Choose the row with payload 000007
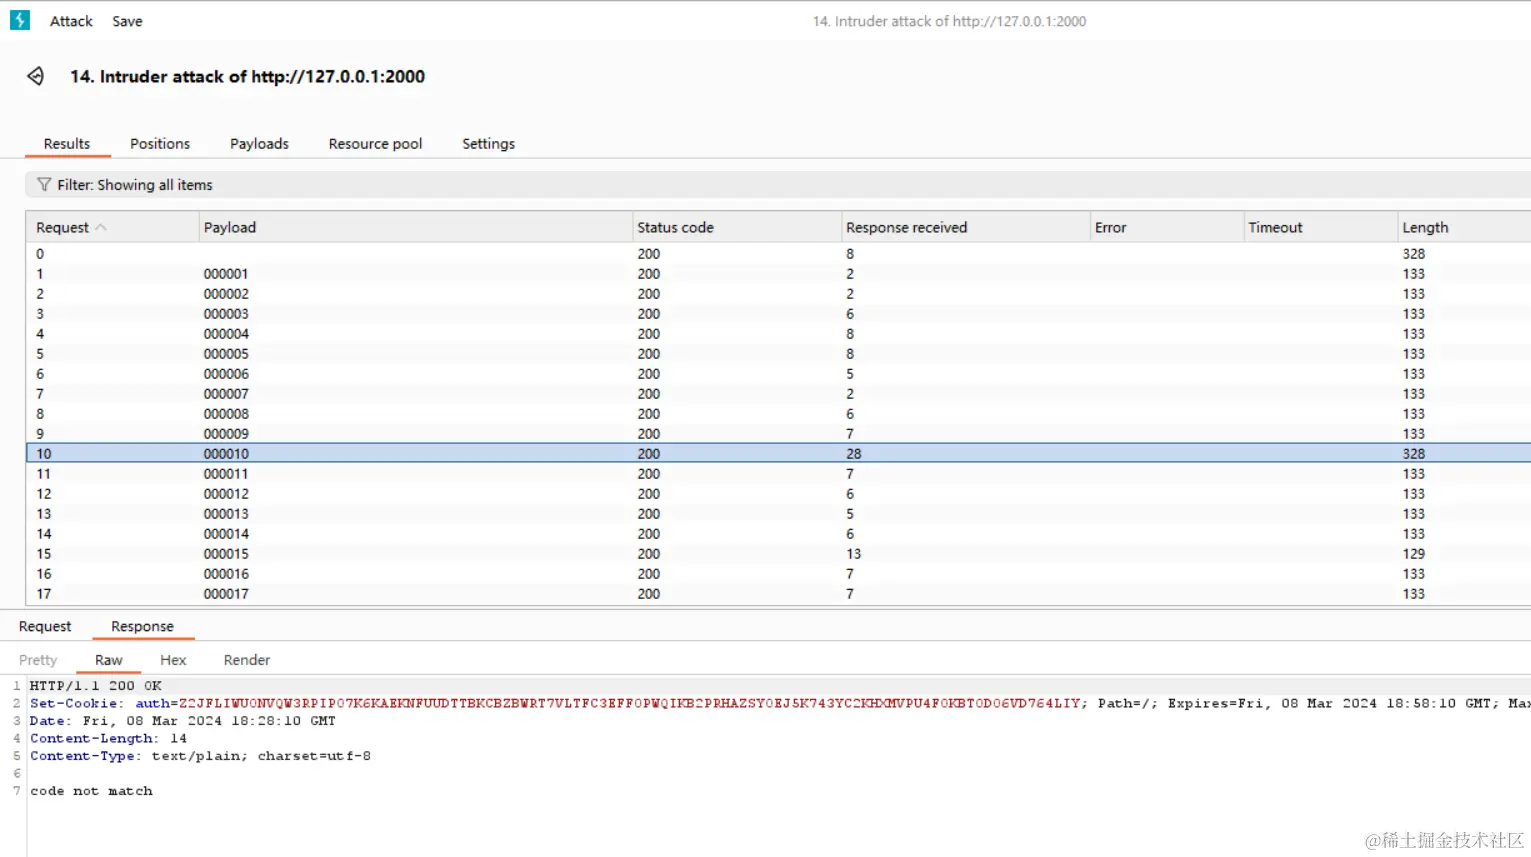Image resolution: width=1531 pixels, height=857 pixels. tap(778, 394)
